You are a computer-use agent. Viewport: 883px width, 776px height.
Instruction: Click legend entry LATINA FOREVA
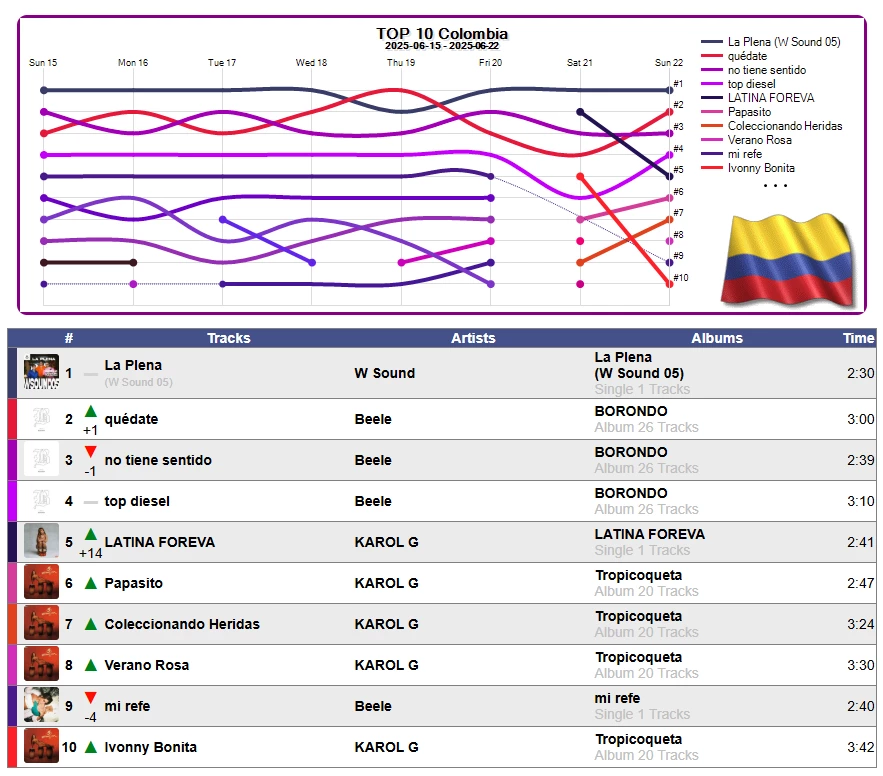click(x=770, y=98)
